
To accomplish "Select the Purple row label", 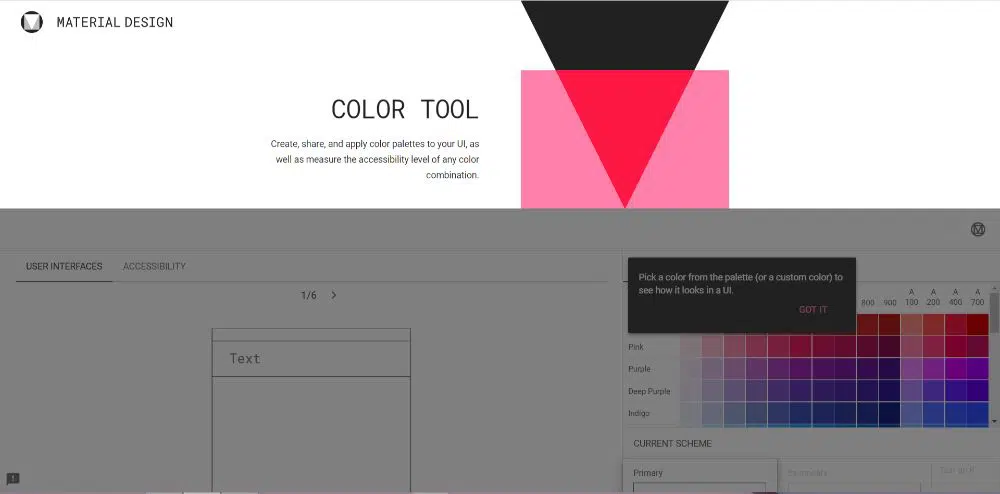I will [638, 369].
